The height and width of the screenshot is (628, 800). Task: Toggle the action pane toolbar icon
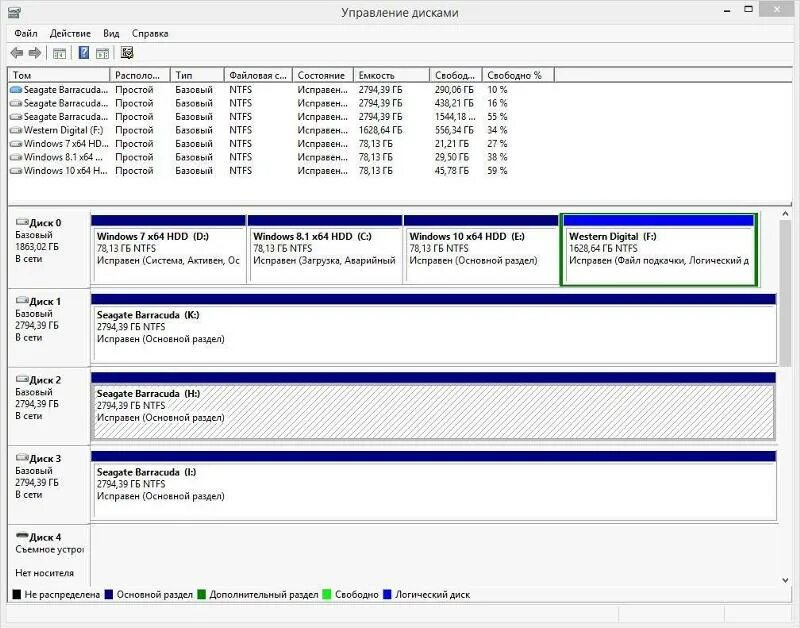tap(103, 53)
